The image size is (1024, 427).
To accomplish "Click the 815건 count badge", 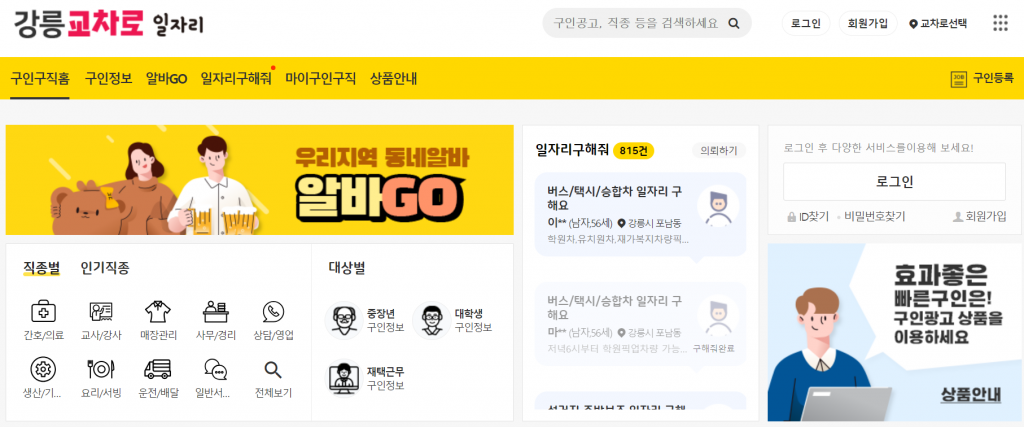I will pos(633,151).
